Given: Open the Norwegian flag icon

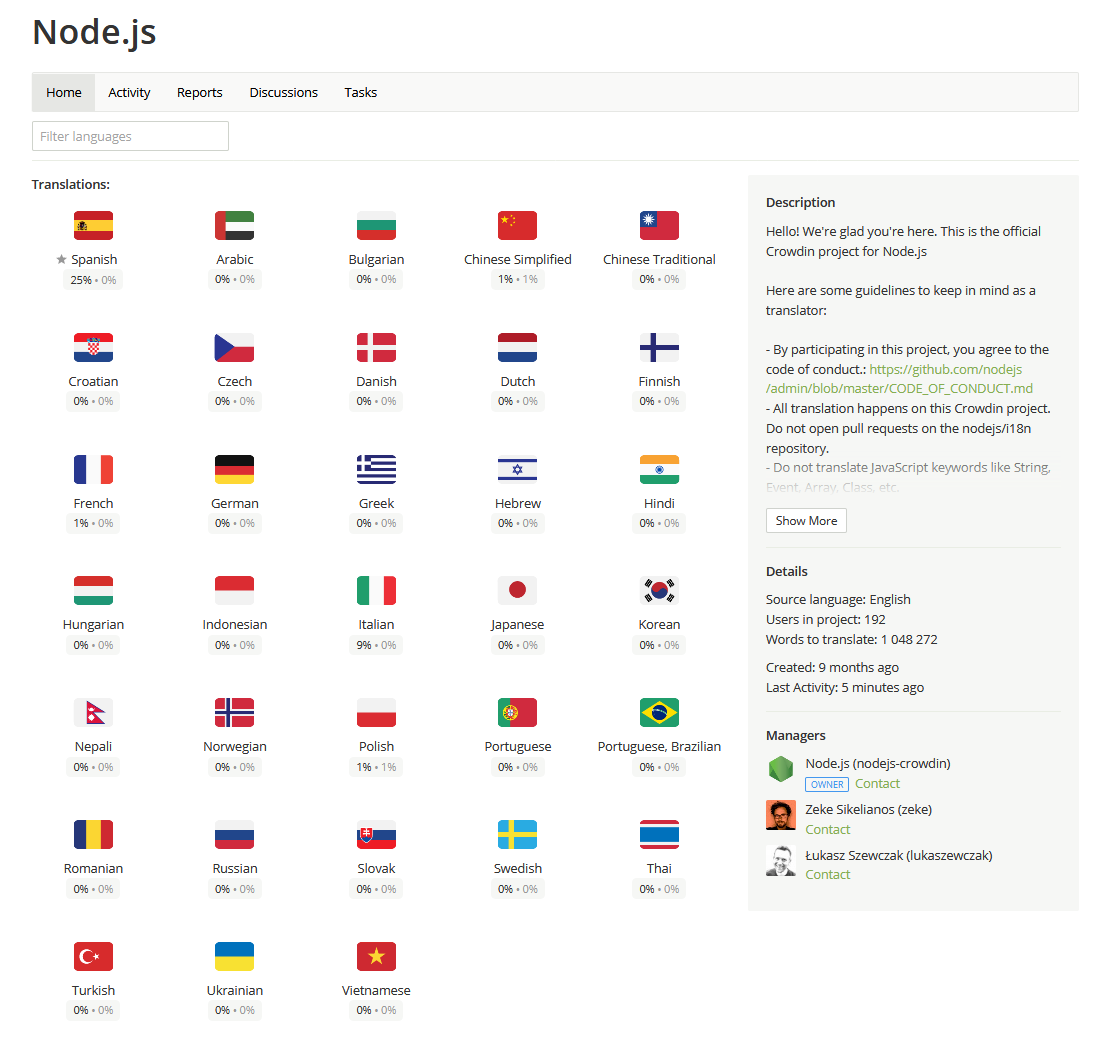Looking at the screenshot, I should tap(235, 713).
